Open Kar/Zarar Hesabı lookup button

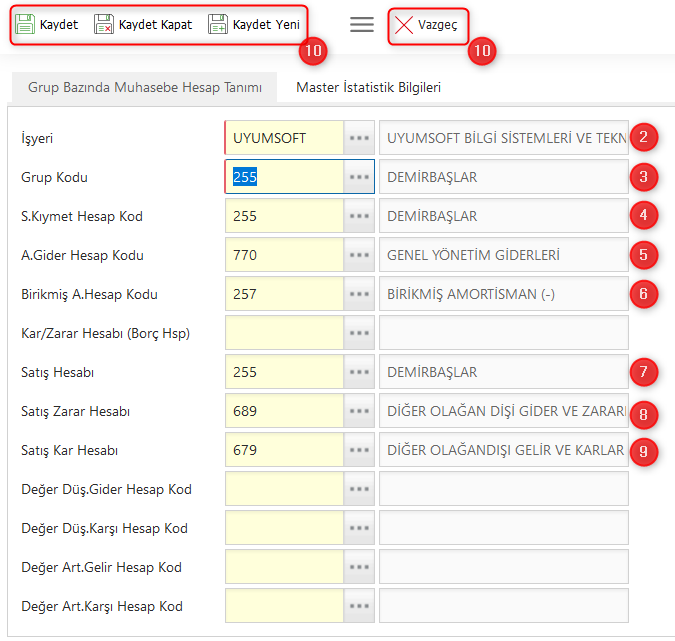point(359,333)
